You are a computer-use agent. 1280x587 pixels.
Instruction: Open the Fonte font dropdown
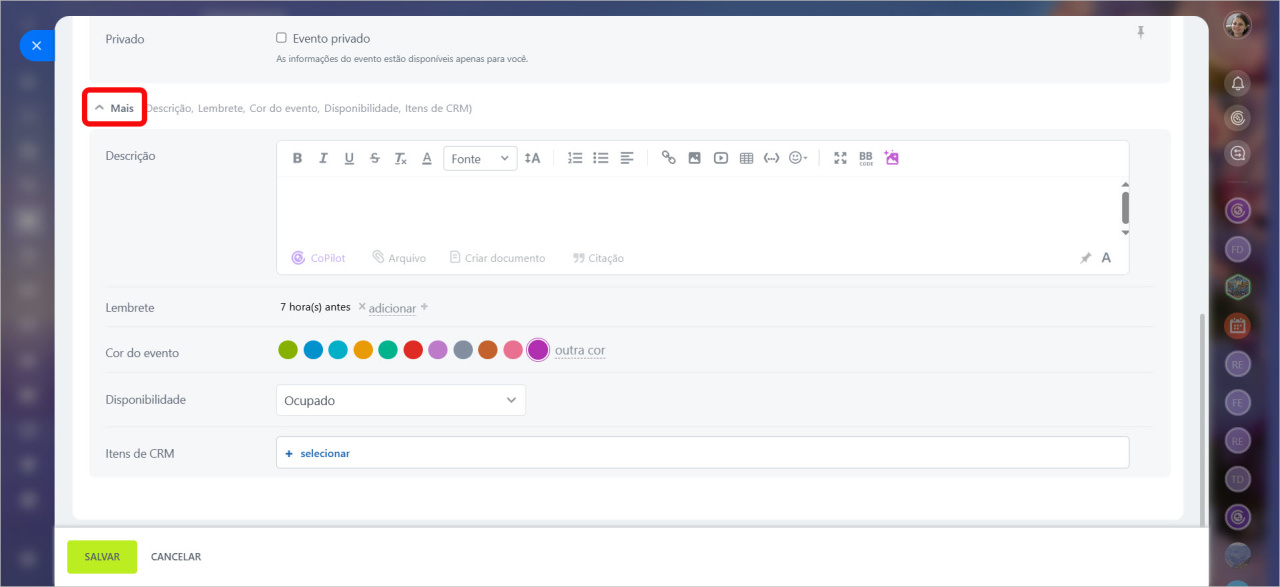[480, 158]
